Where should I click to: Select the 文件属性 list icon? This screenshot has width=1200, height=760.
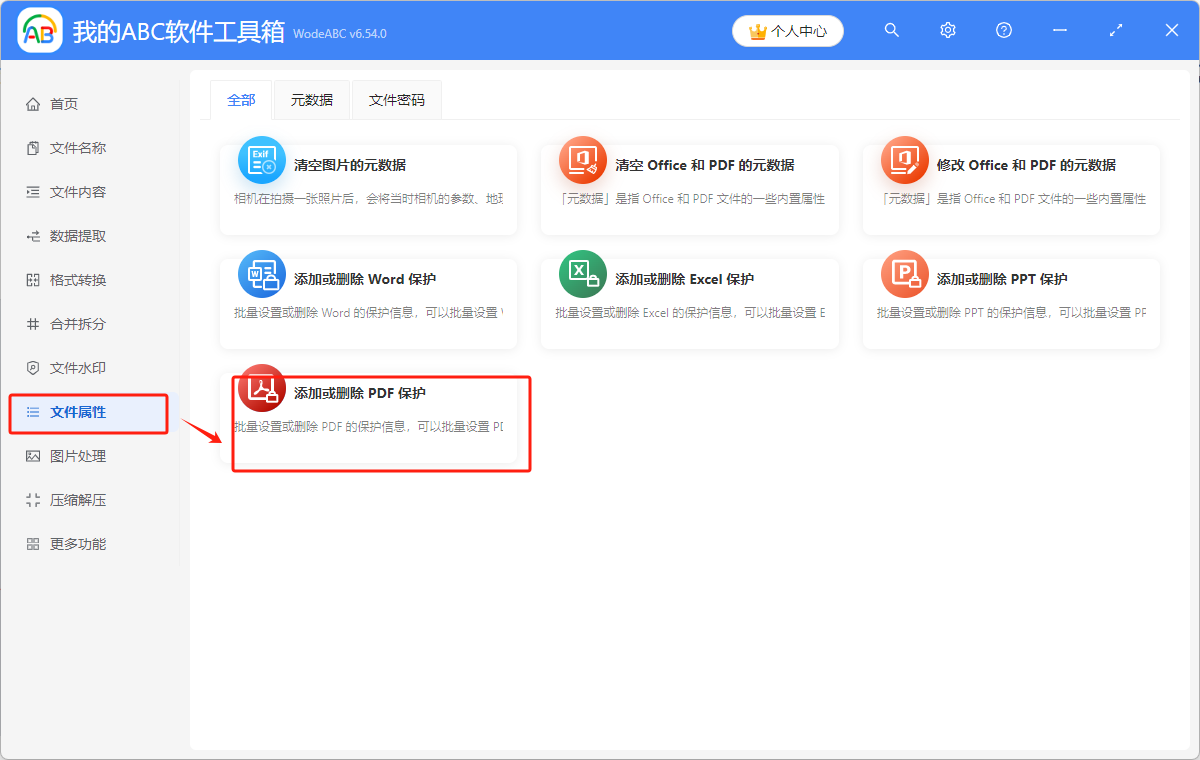pos(33,412)
